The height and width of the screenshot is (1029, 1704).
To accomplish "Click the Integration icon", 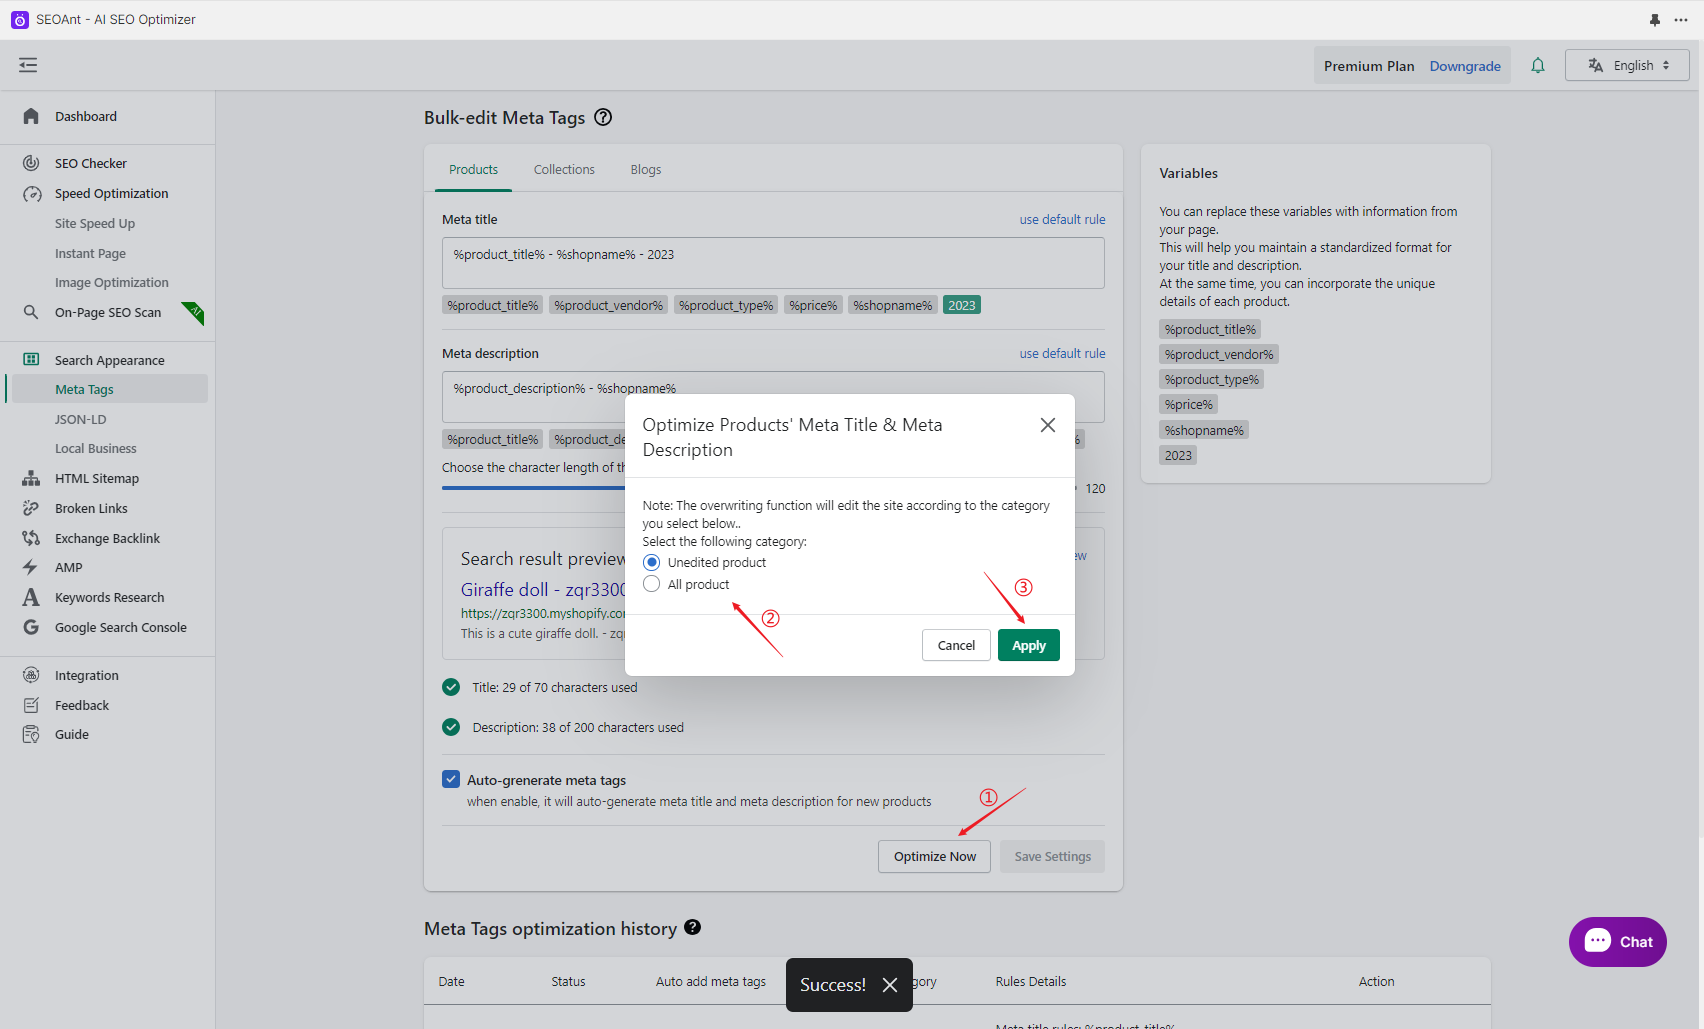I will pos(31,675).
